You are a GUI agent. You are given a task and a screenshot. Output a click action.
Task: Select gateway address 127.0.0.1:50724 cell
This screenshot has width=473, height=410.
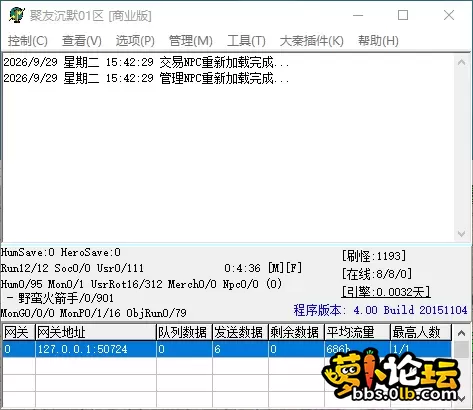[96, 349]
